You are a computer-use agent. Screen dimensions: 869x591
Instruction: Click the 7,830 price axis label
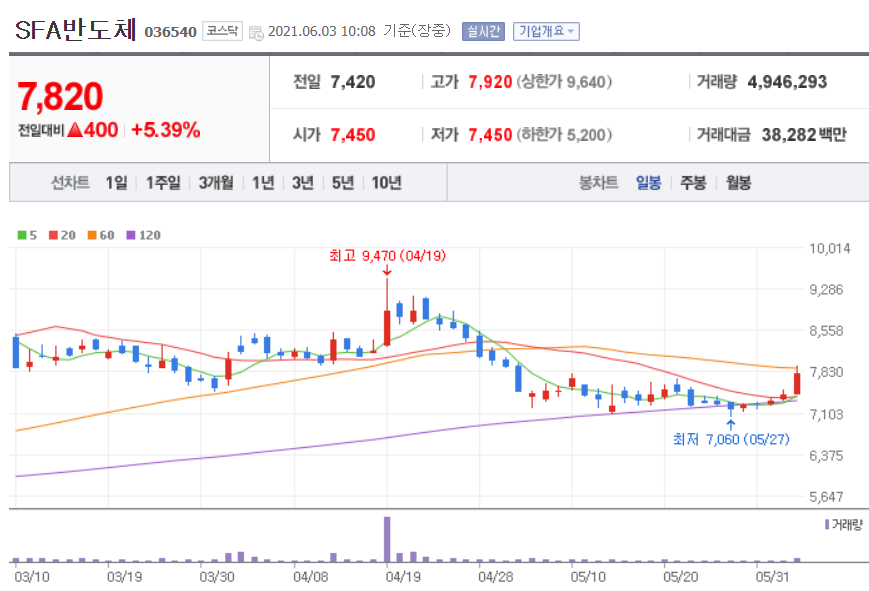(x=826, y=372)
